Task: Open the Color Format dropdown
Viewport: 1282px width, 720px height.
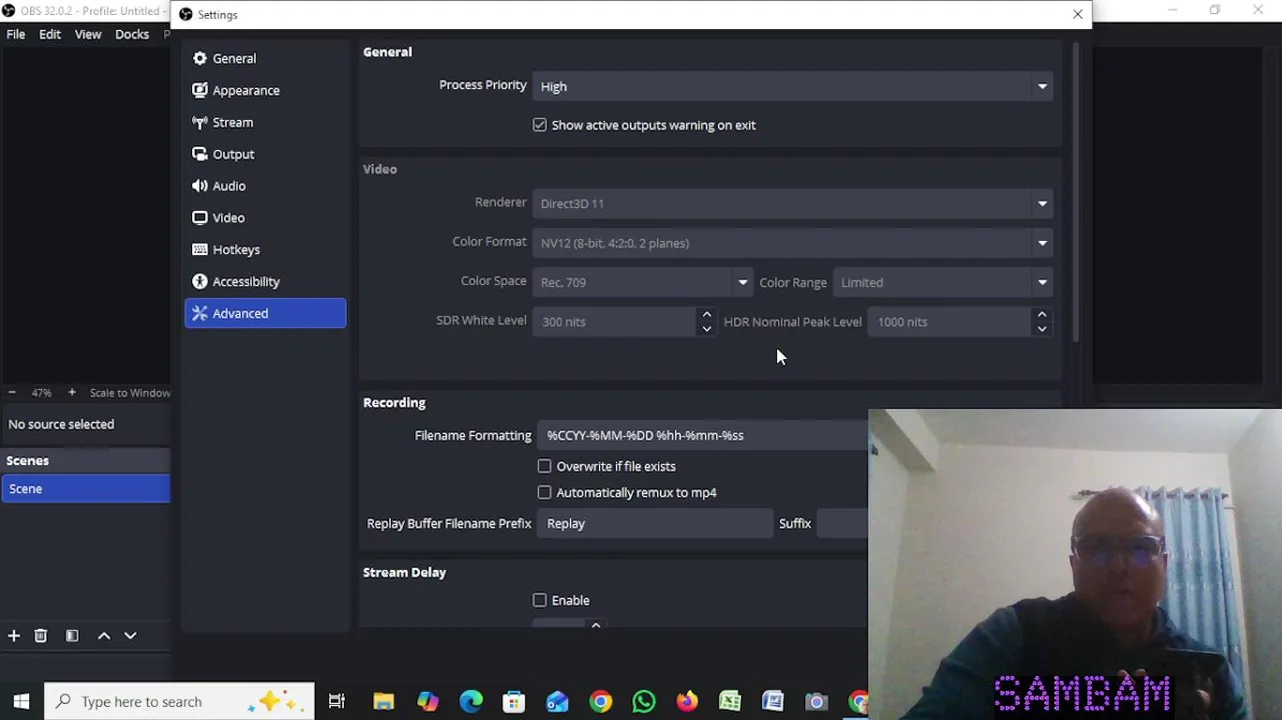Action: [793, 243]
